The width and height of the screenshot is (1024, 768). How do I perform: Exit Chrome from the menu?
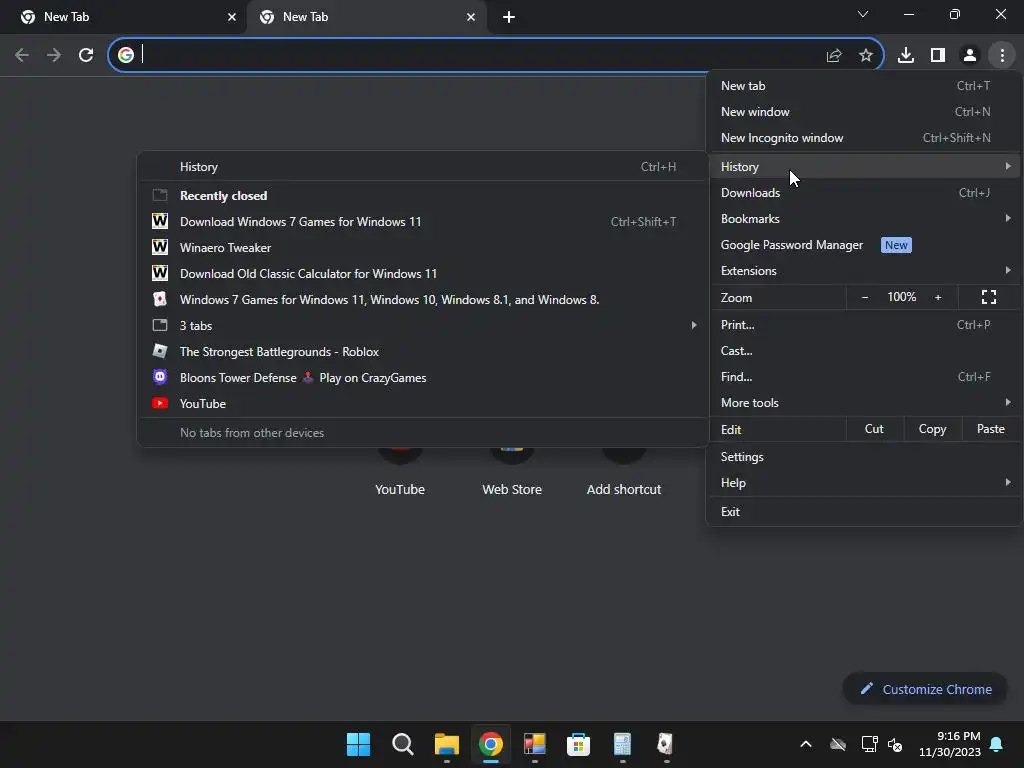(x=864, y=511)
